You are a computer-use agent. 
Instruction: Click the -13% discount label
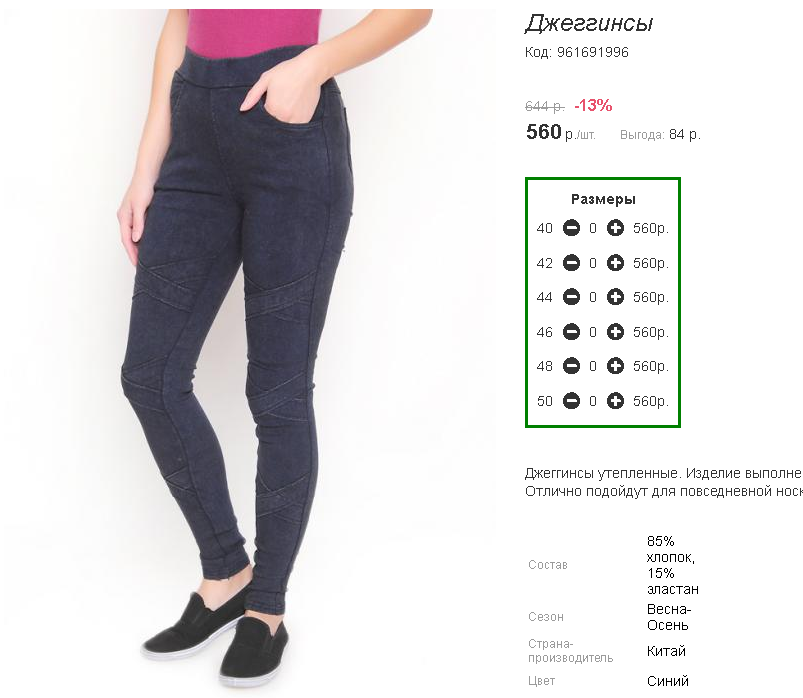tap(593, 105)
